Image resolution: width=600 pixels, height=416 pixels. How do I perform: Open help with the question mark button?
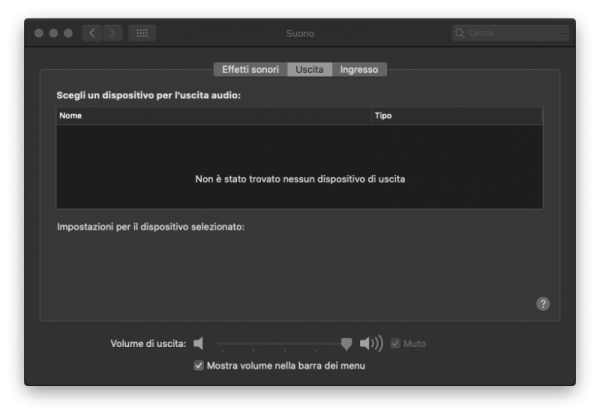[543, 304]
